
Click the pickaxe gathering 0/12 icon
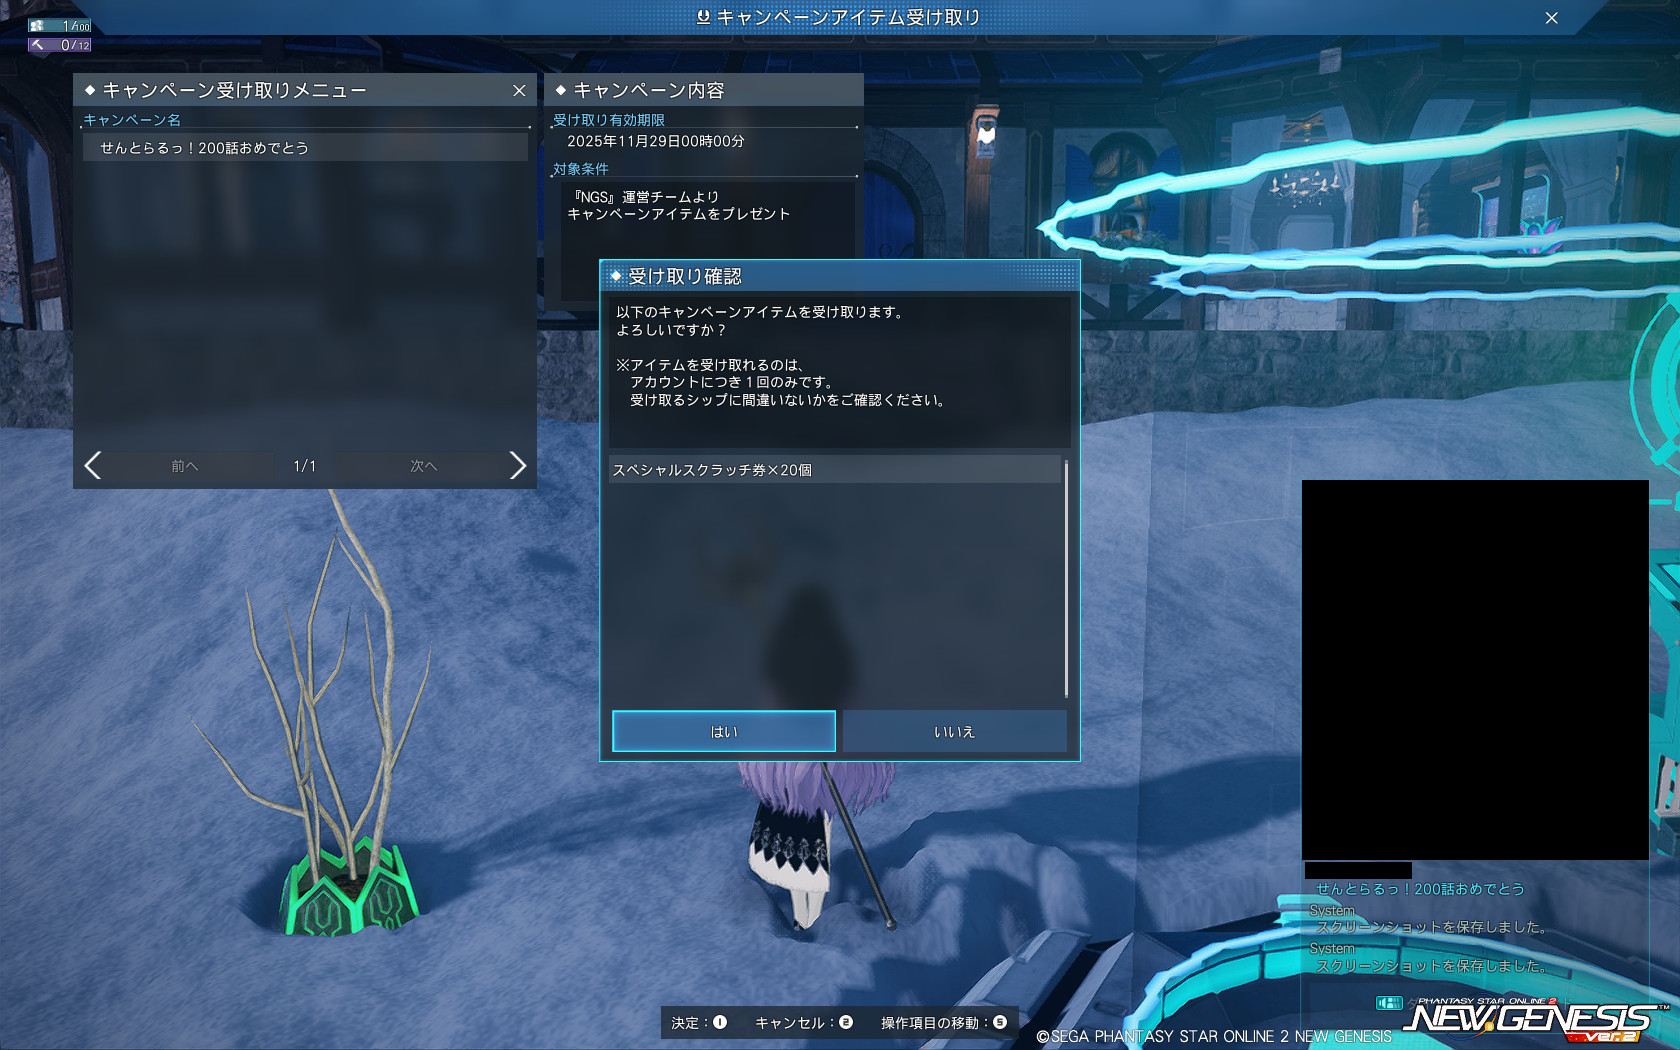(x=37, y=45)
